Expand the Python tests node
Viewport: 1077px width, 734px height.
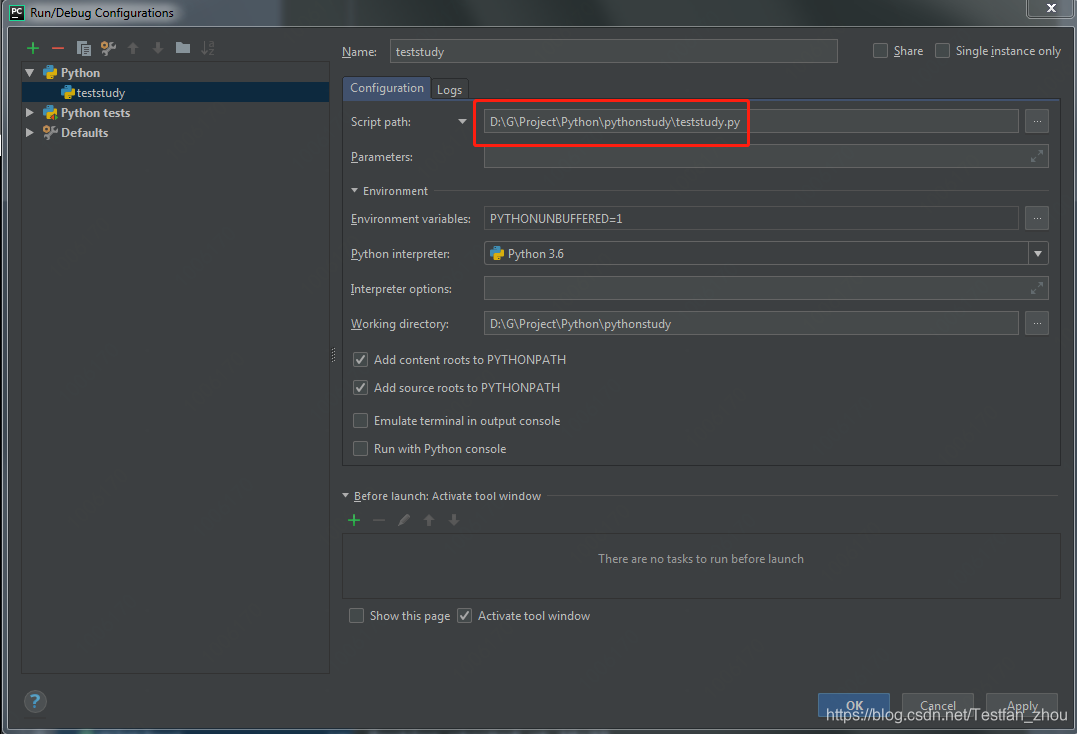pos(30,112)
